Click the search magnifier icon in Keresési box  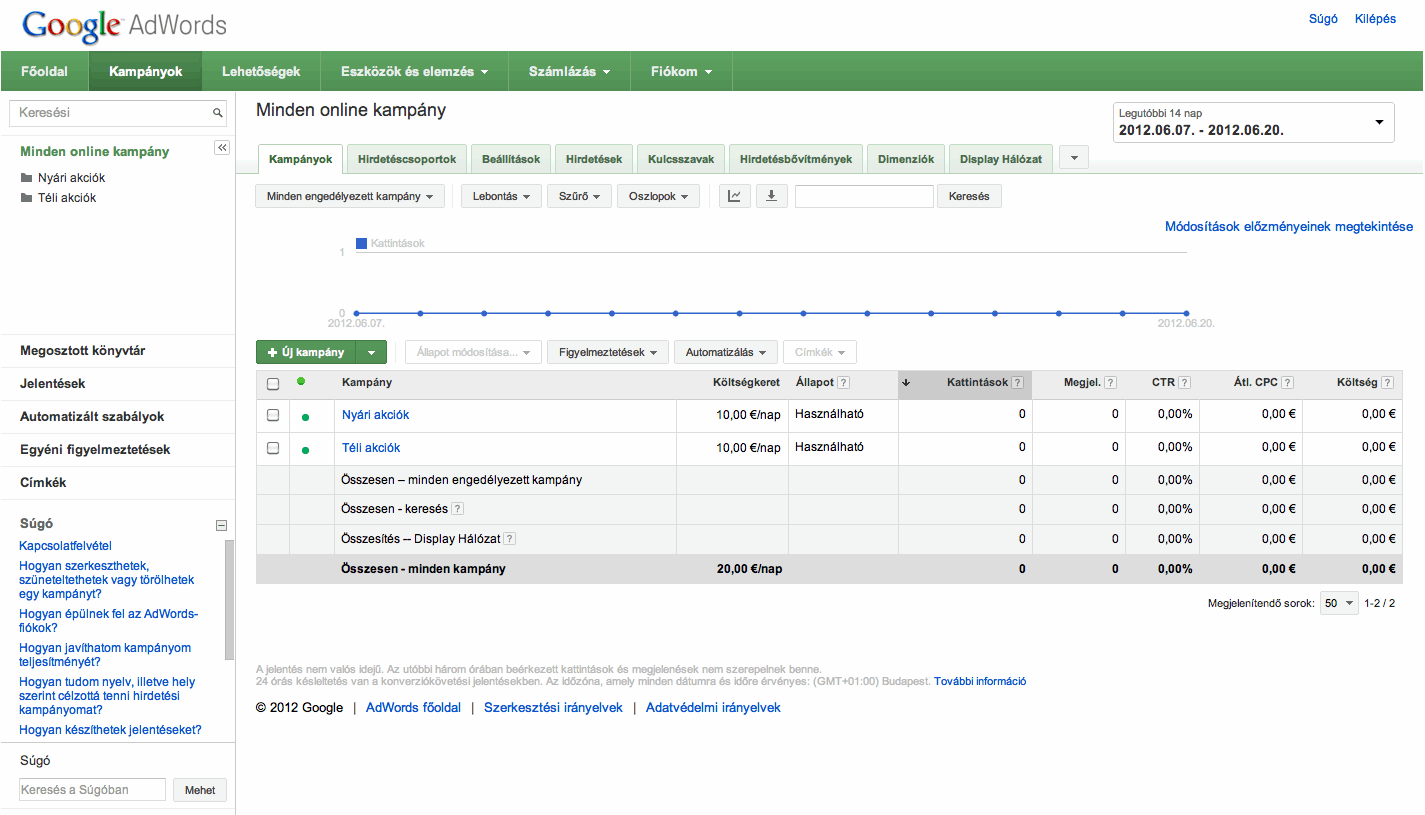(x=217, y=114)
